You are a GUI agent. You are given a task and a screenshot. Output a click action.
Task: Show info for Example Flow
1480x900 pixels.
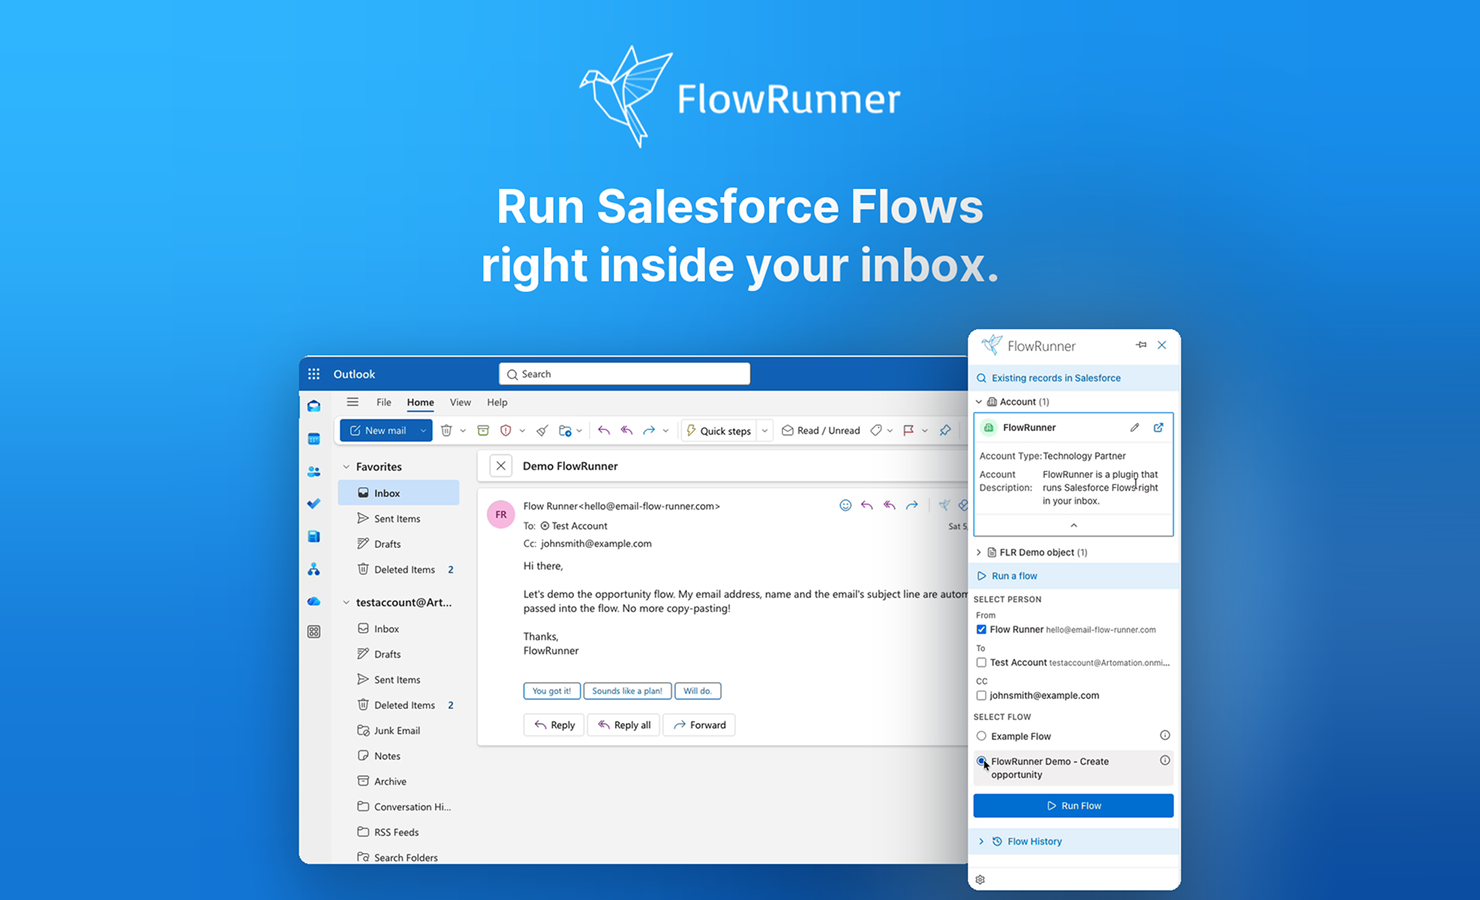click(1165, 735)
